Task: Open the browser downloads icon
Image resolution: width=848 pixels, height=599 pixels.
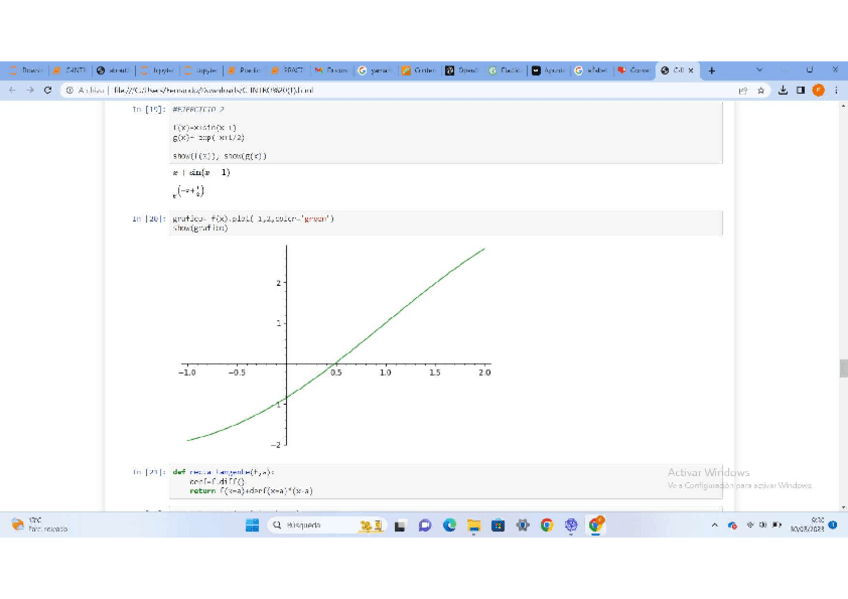Action: click(783, 90)
